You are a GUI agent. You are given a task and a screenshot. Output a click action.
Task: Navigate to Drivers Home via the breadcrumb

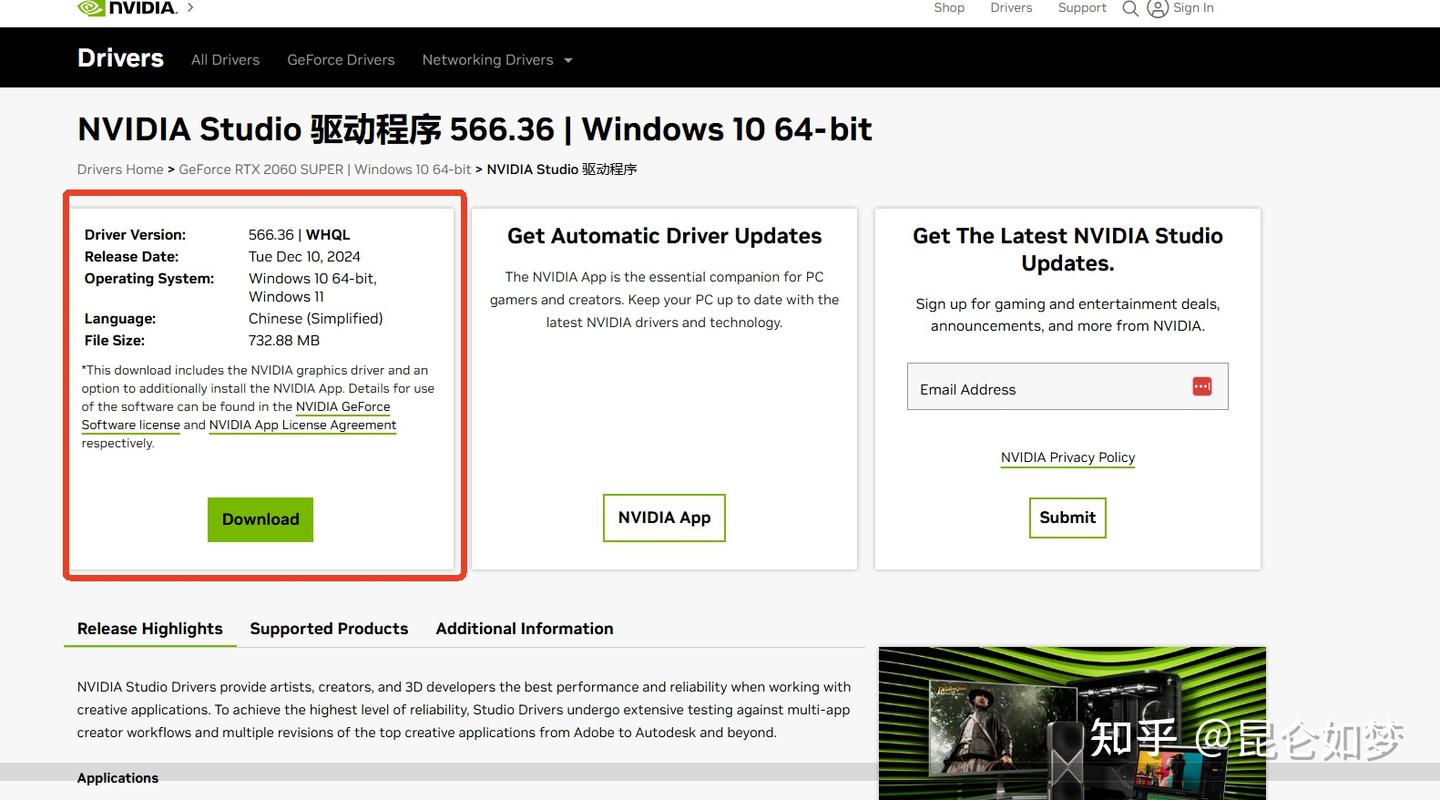tap(120, 169)
